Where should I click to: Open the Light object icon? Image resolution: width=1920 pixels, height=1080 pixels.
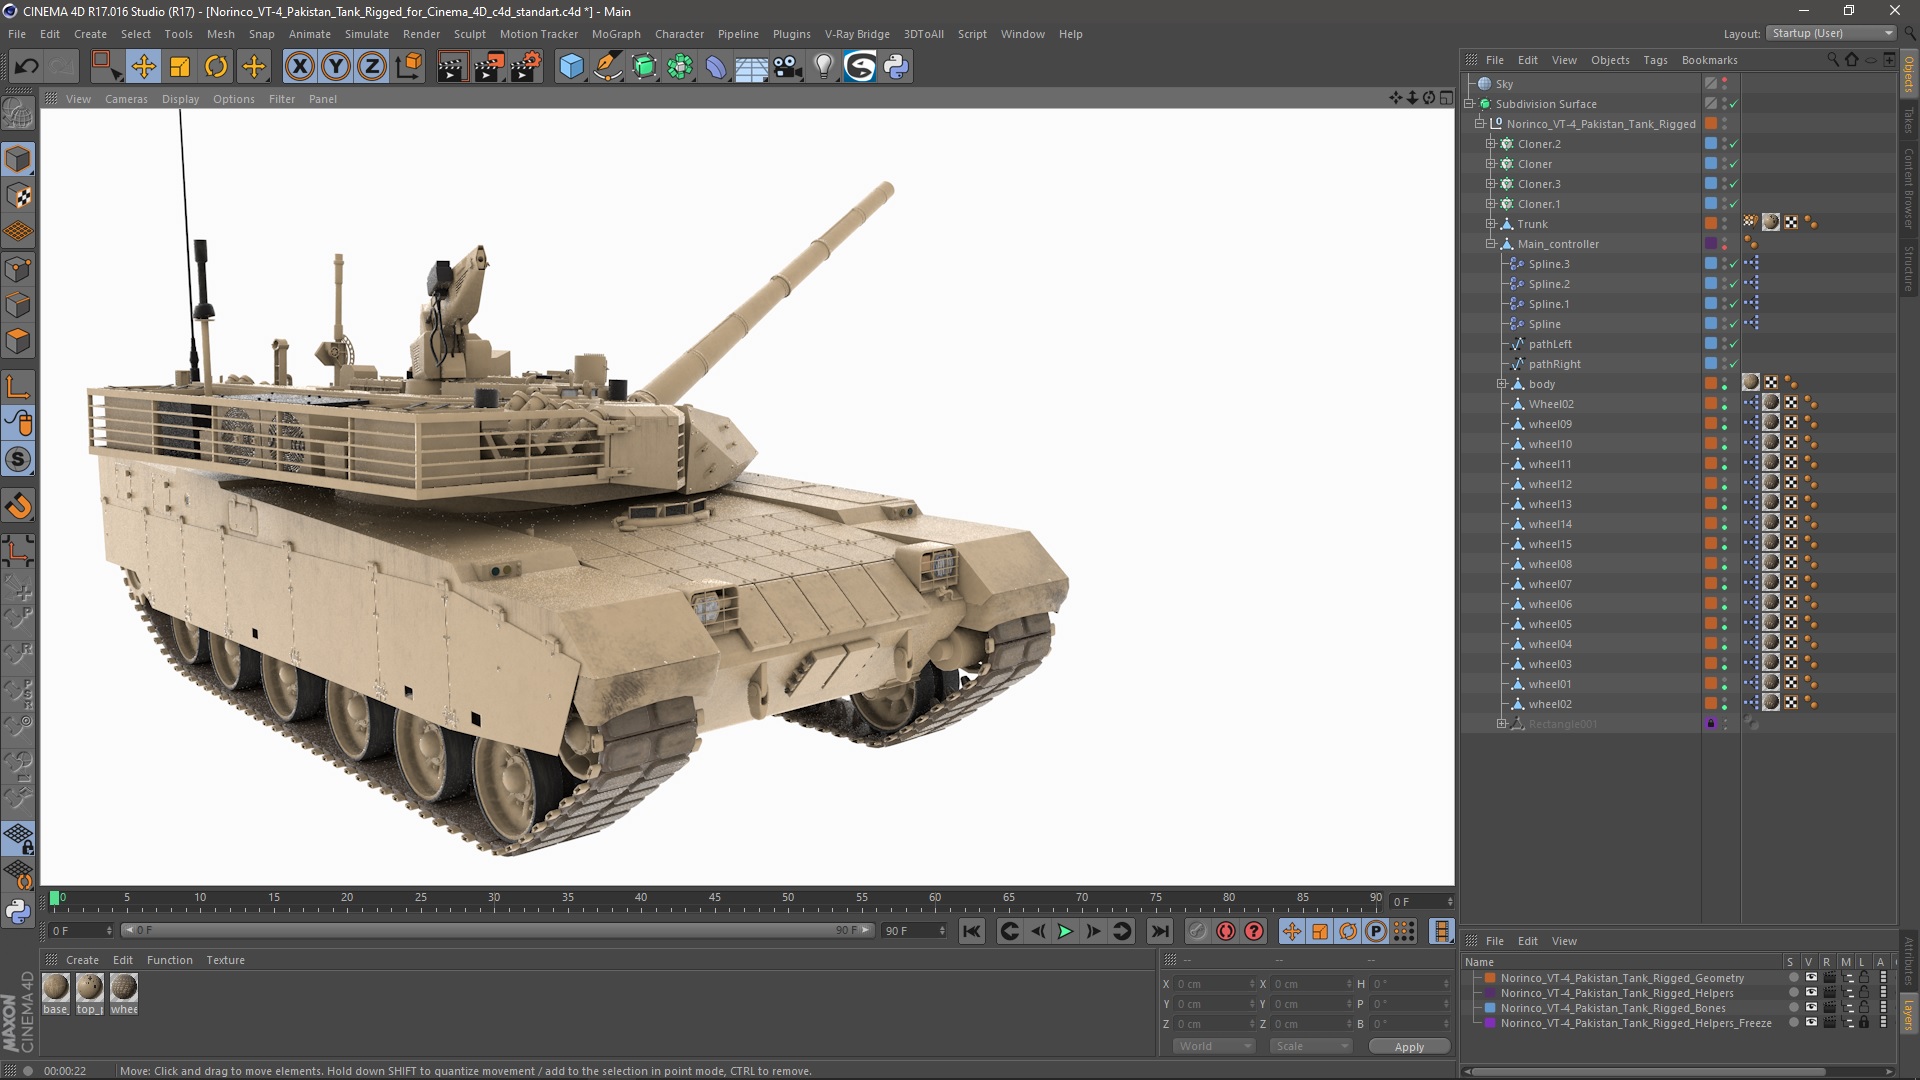pyautogui.click(x=823, y=67)
